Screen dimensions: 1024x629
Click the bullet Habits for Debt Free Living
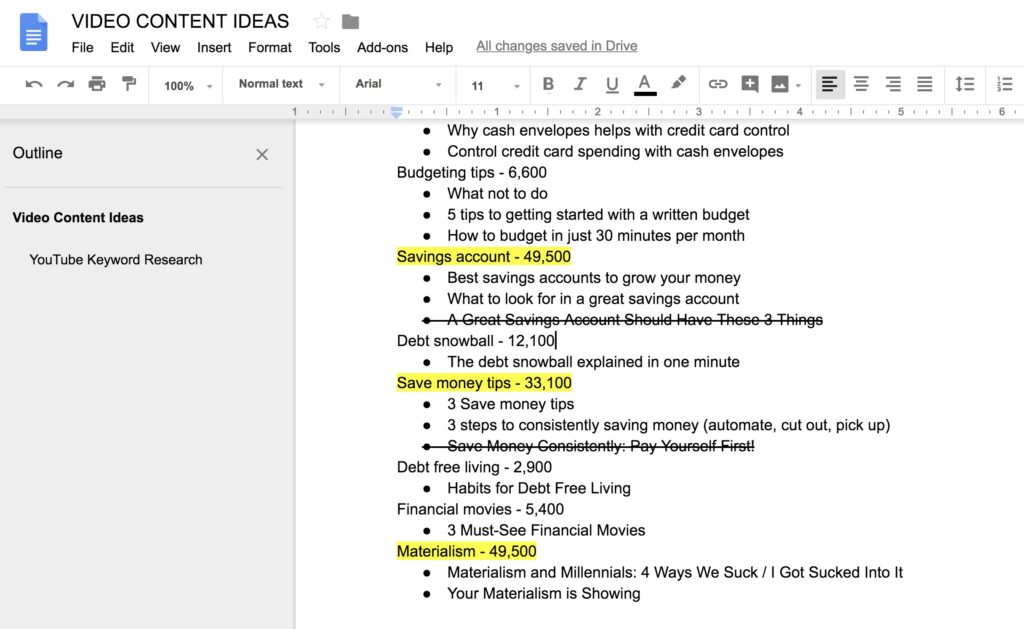coord(539,488)
